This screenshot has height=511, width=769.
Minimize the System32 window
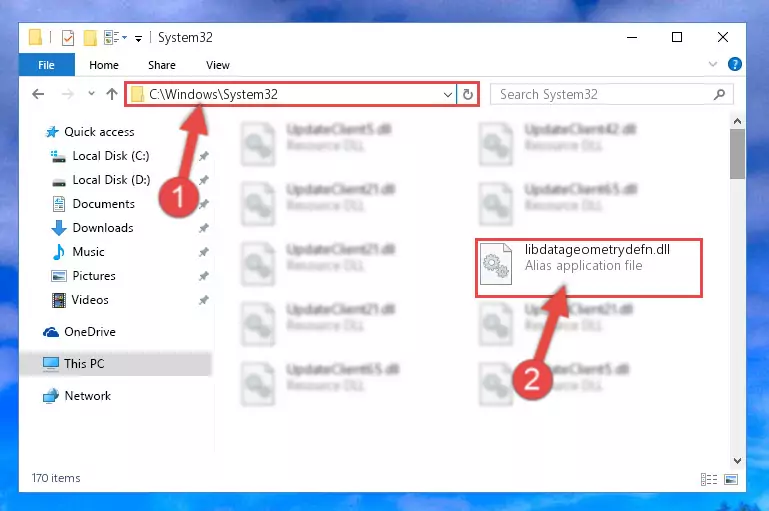click(x=632, y=37)
